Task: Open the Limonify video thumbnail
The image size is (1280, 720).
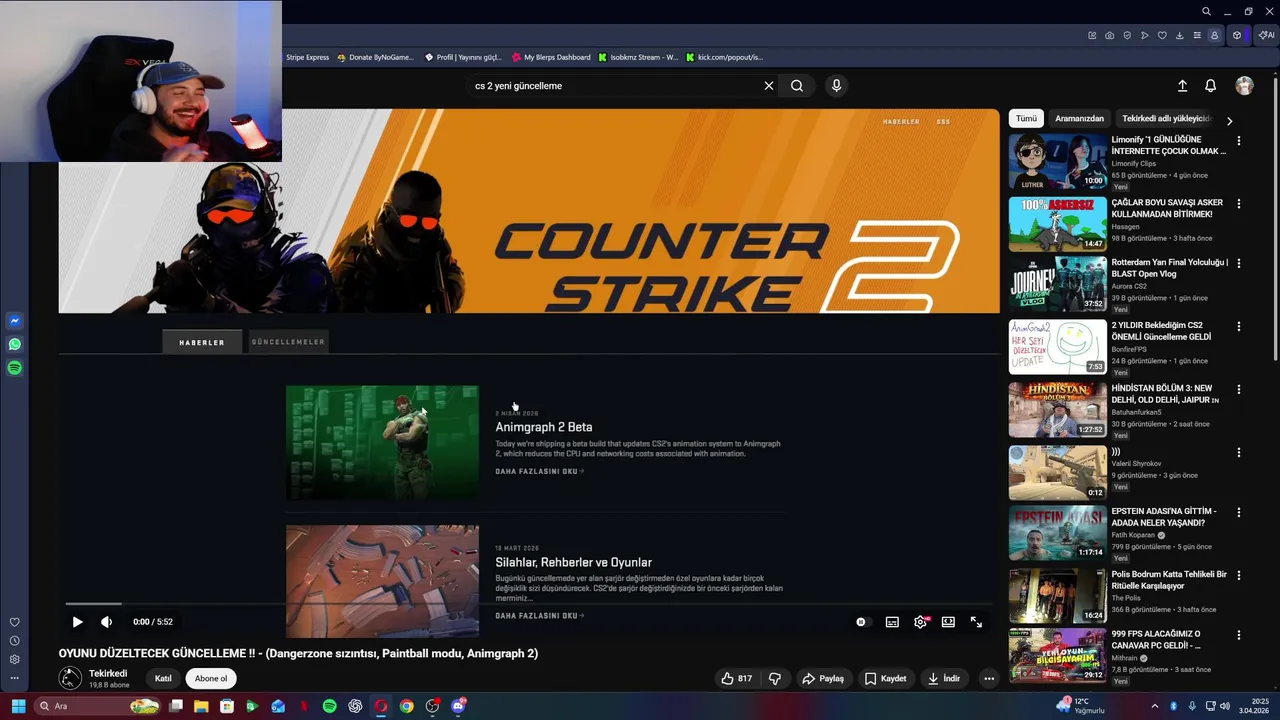Action: coord(1057,162)
